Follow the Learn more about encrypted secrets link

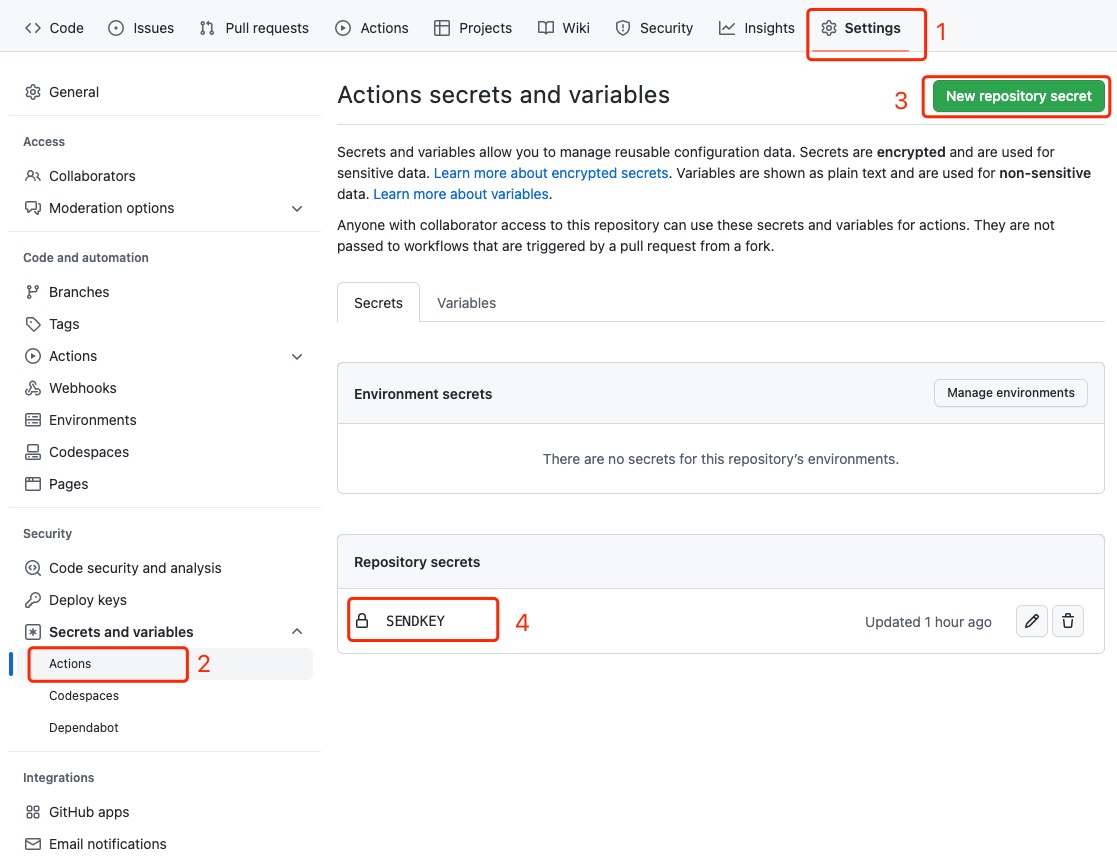(x=550, y=173)
